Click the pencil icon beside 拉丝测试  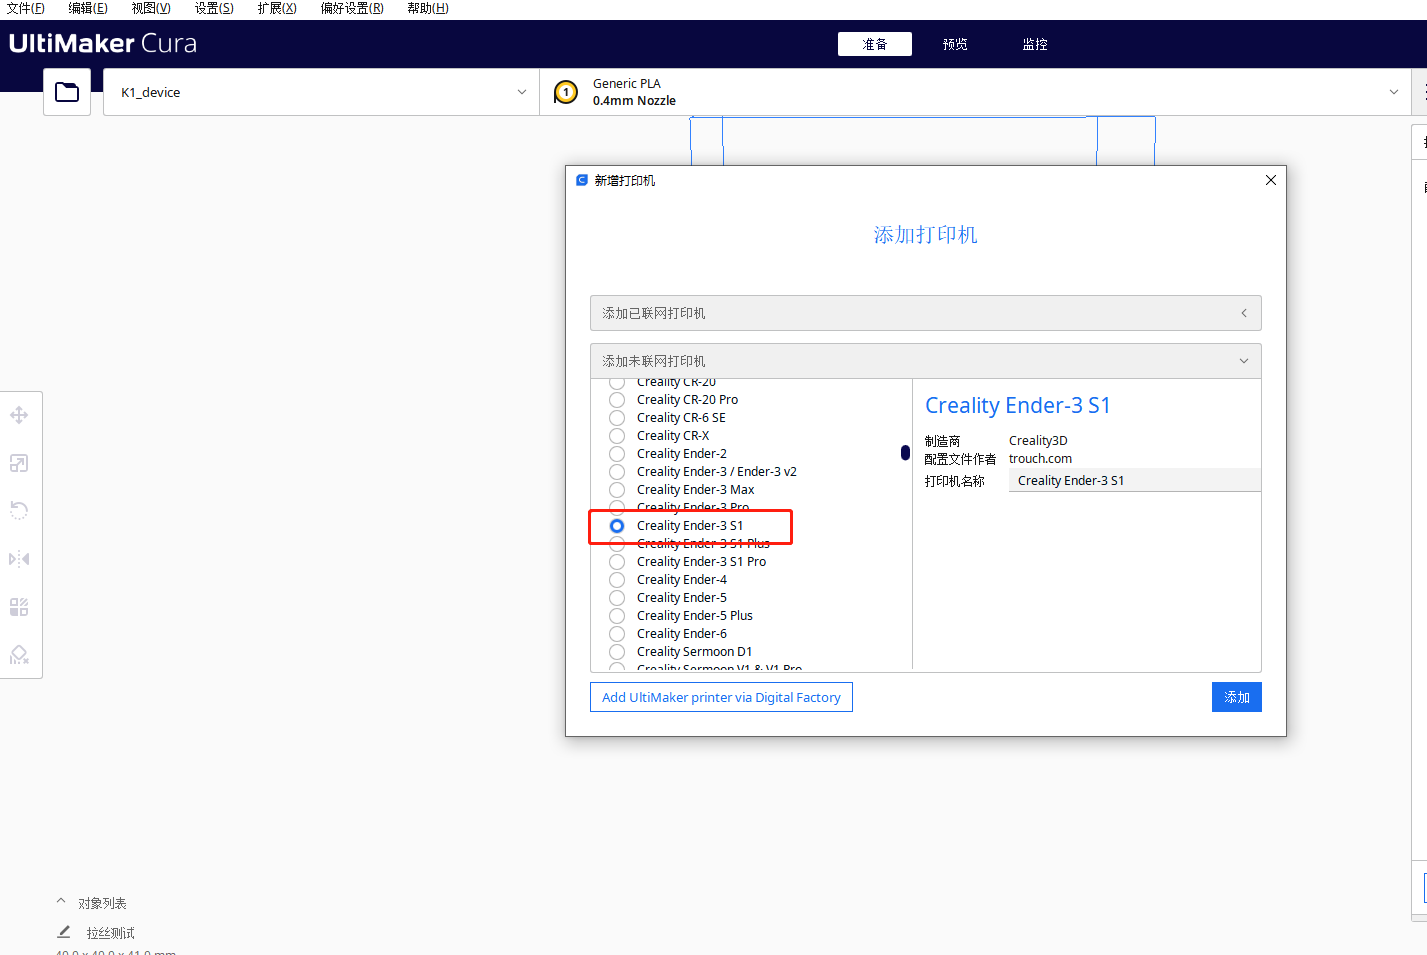click(64, 932)
